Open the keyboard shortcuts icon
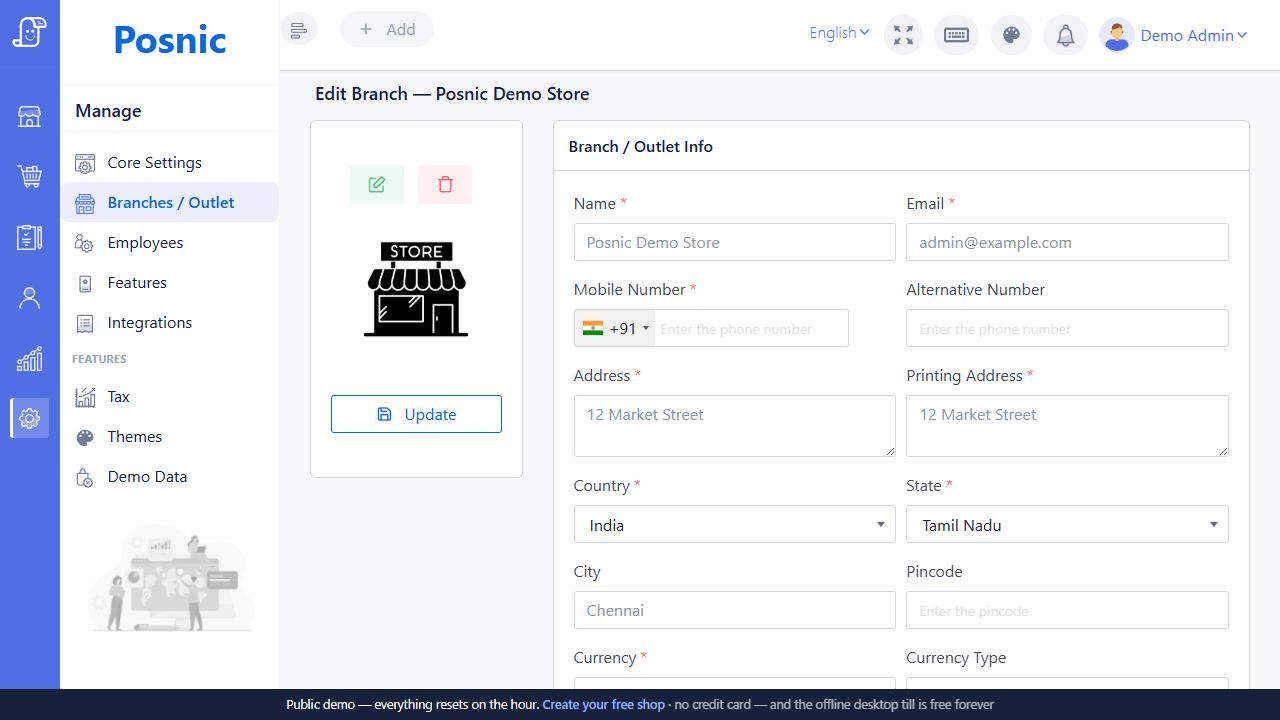The width and height of the screenshot is (1280, 720). [x=956, y=35]
